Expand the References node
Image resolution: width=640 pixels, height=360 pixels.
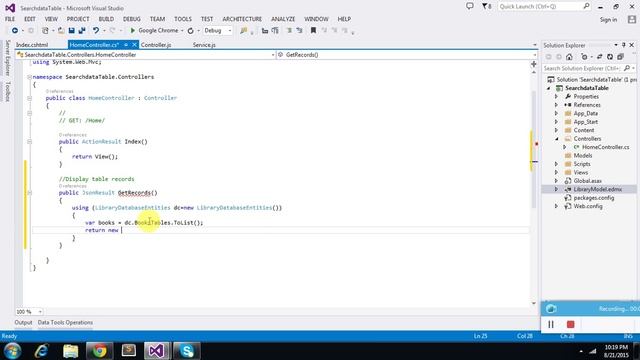click(x=556, y=105)
